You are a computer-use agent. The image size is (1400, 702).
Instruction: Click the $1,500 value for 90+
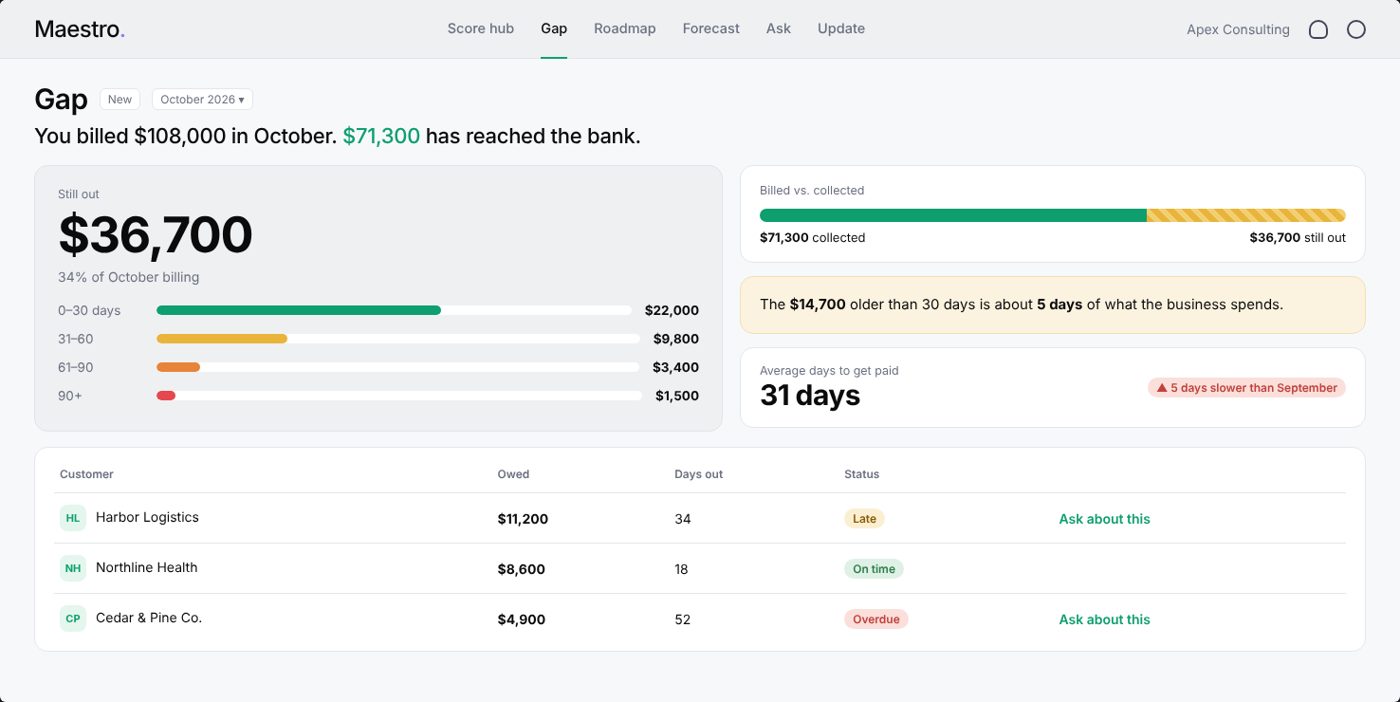click(x=677, y=395)
